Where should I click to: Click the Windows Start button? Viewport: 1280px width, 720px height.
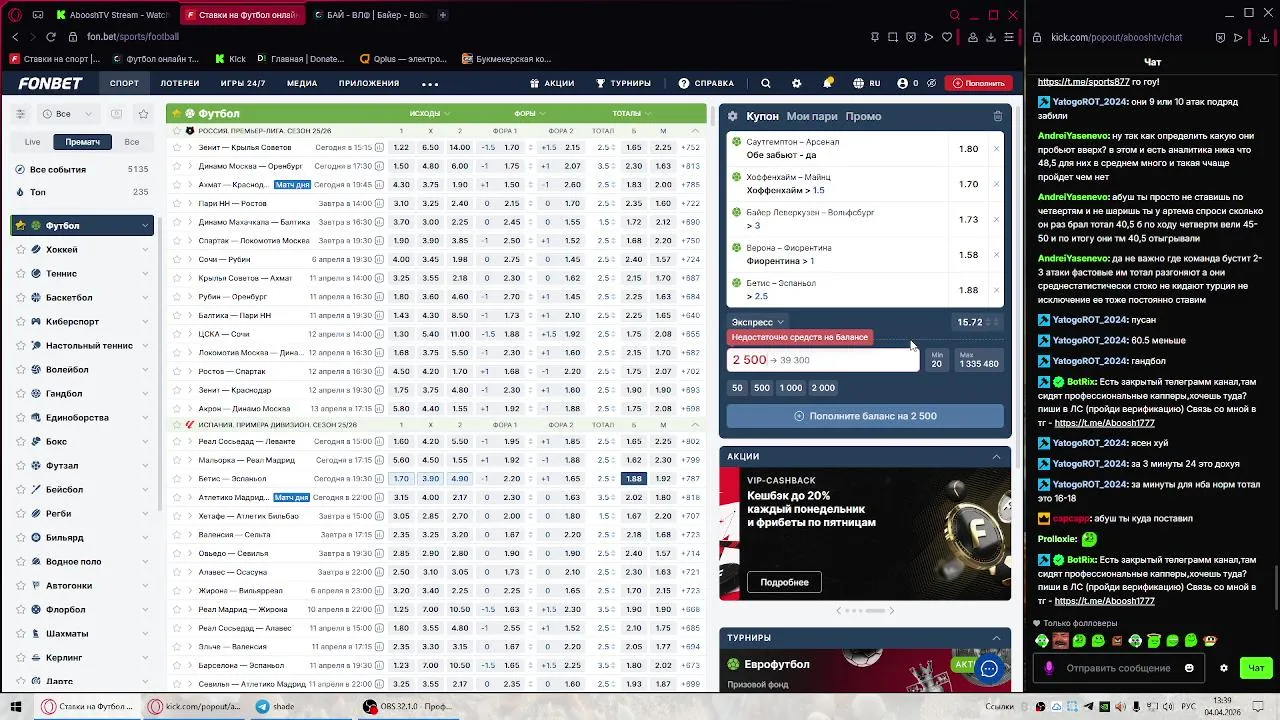point(16,706)
